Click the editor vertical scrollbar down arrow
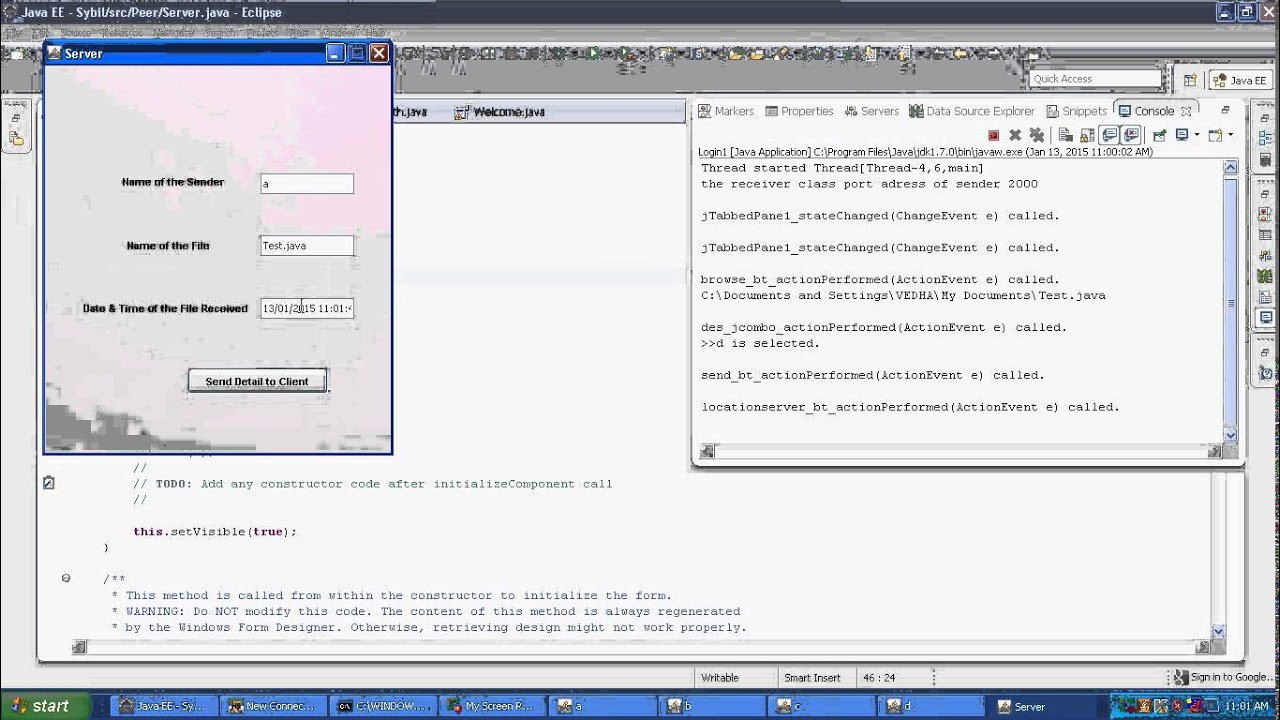 (1218, 631)
